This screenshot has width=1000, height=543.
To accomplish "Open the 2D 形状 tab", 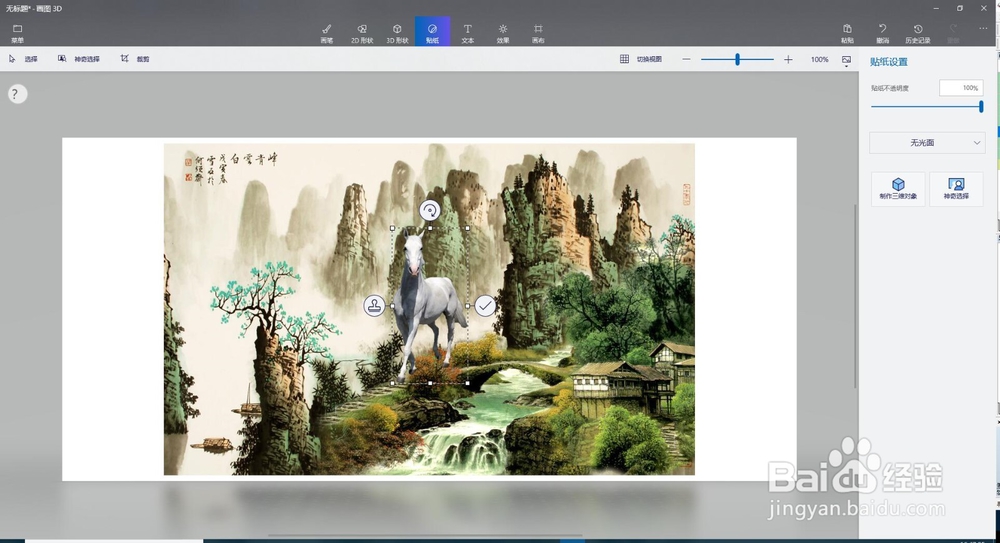I will click(362, 33).
